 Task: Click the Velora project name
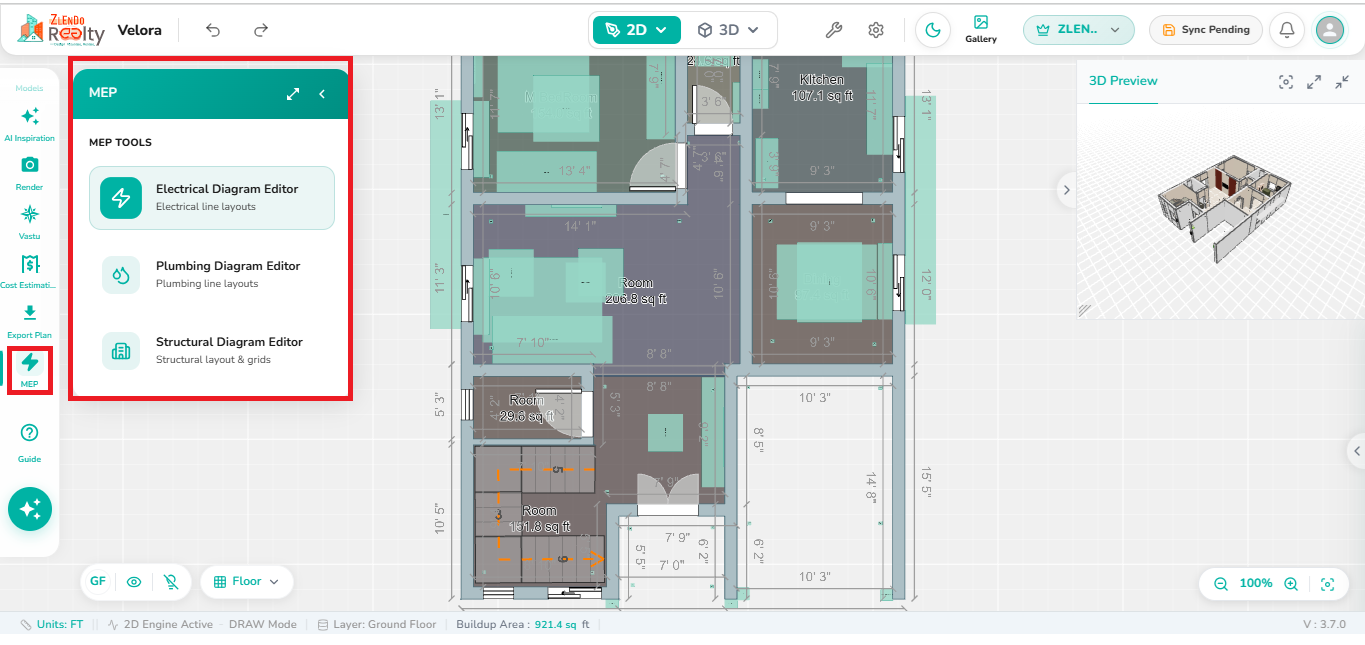(x=139, y=30)
